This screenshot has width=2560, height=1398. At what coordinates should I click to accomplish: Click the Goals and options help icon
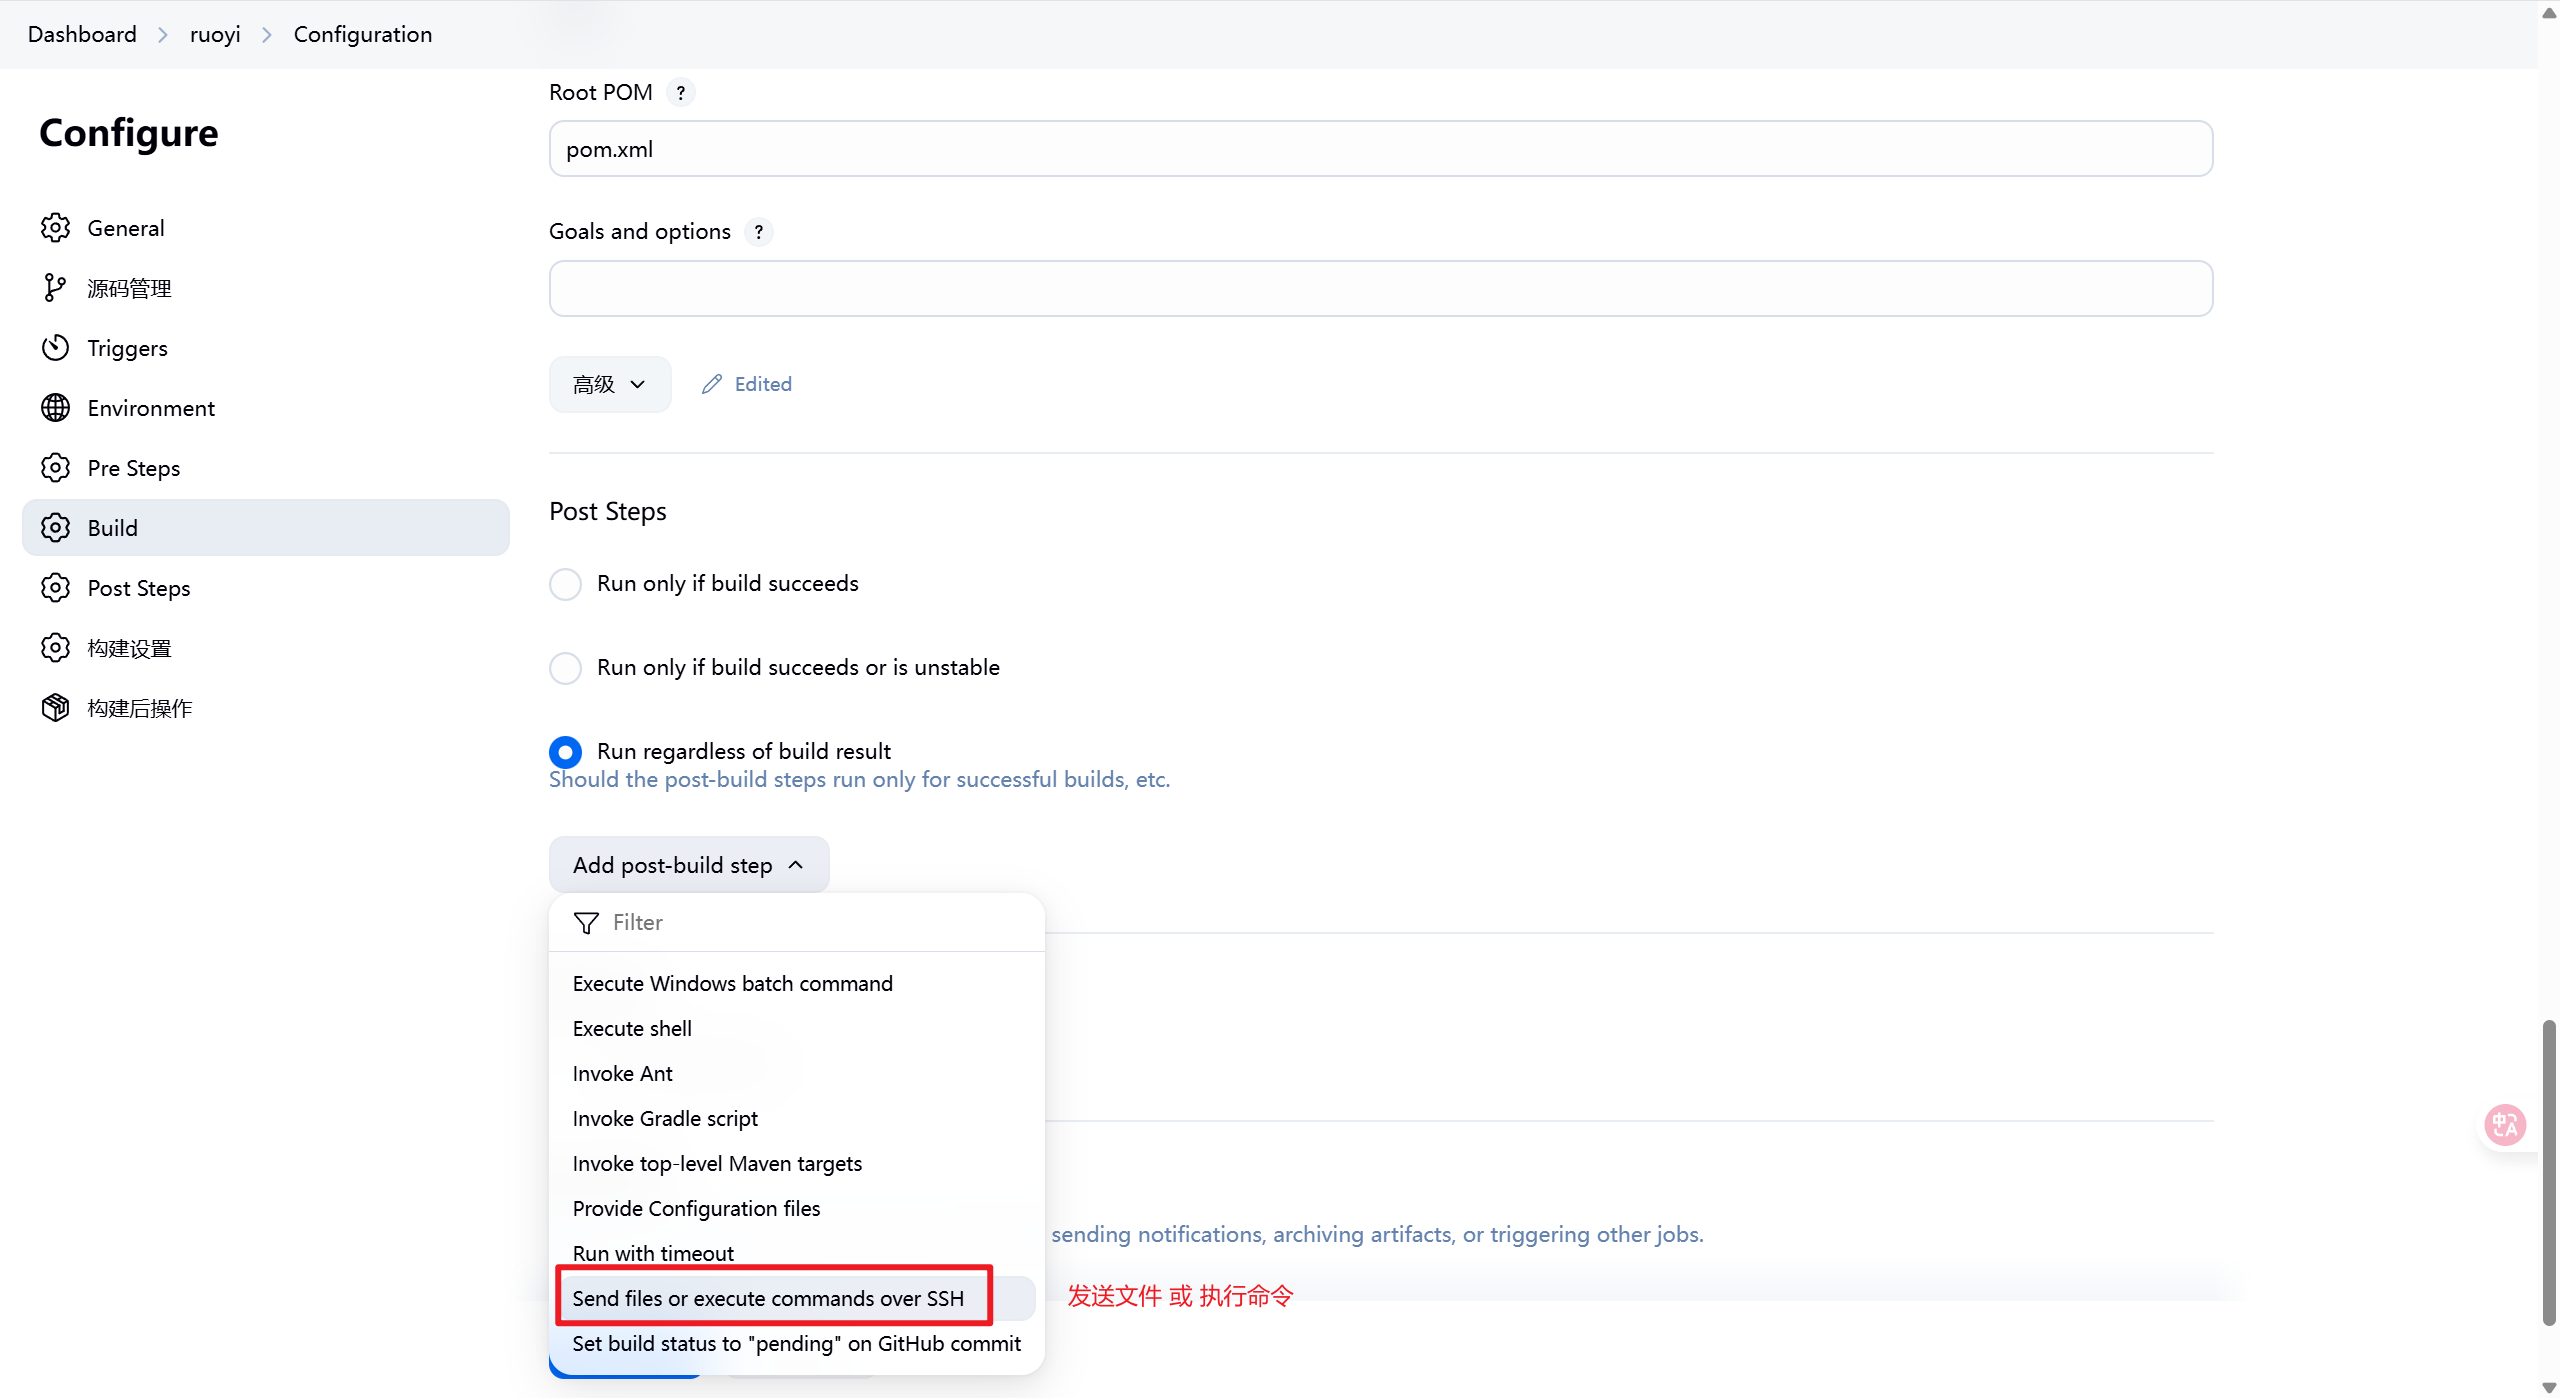759,232
